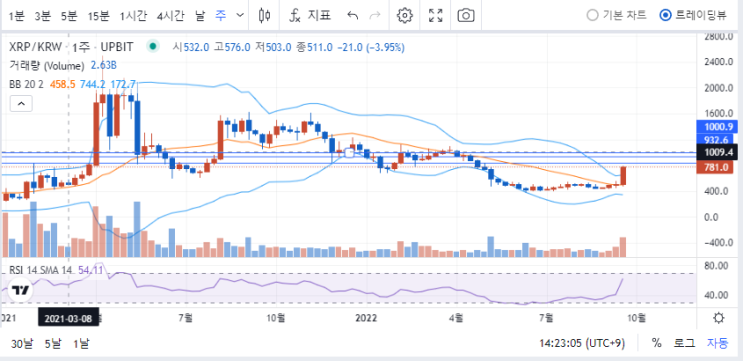
Task: Click the 2021-03-08 date label
Action: click(68, 317)
